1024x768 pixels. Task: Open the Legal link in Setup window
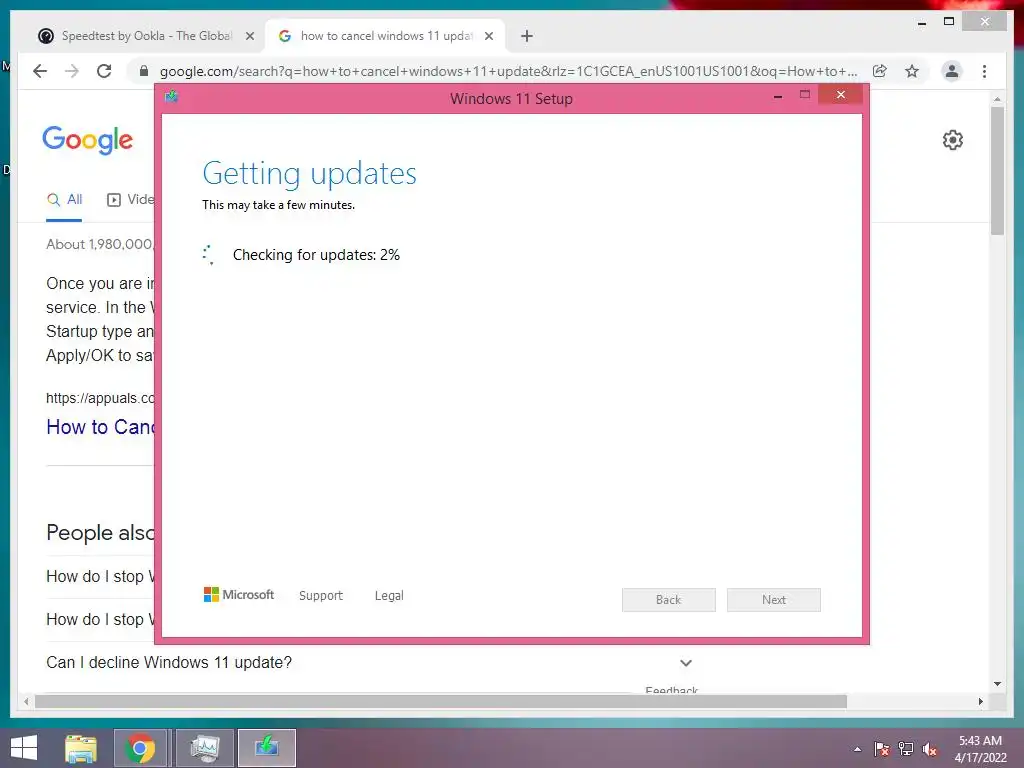click(x=389, y=596)
